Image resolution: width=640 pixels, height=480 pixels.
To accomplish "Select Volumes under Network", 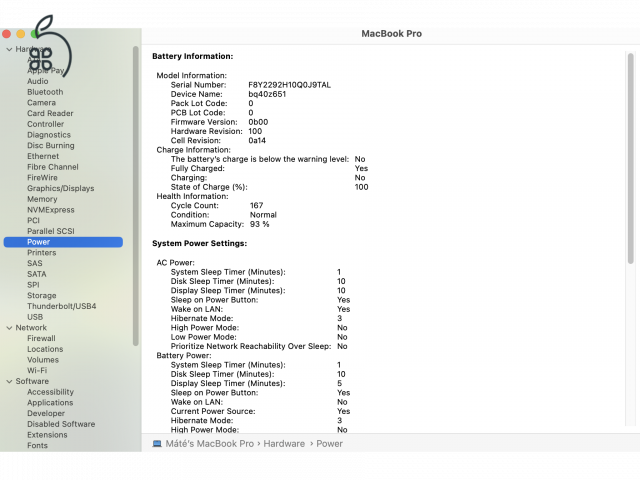I will [x=43, y=360].
